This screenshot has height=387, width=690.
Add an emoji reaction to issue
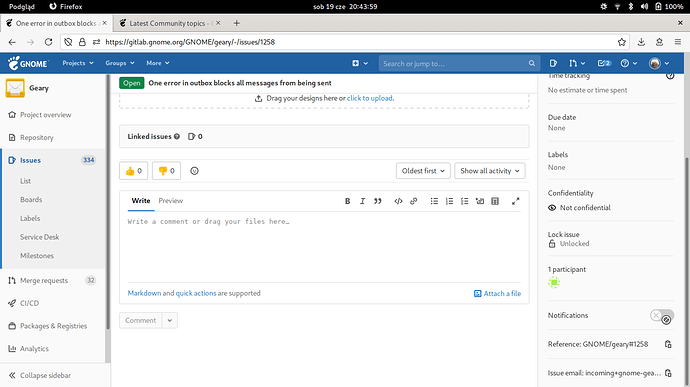click(194, 171)
